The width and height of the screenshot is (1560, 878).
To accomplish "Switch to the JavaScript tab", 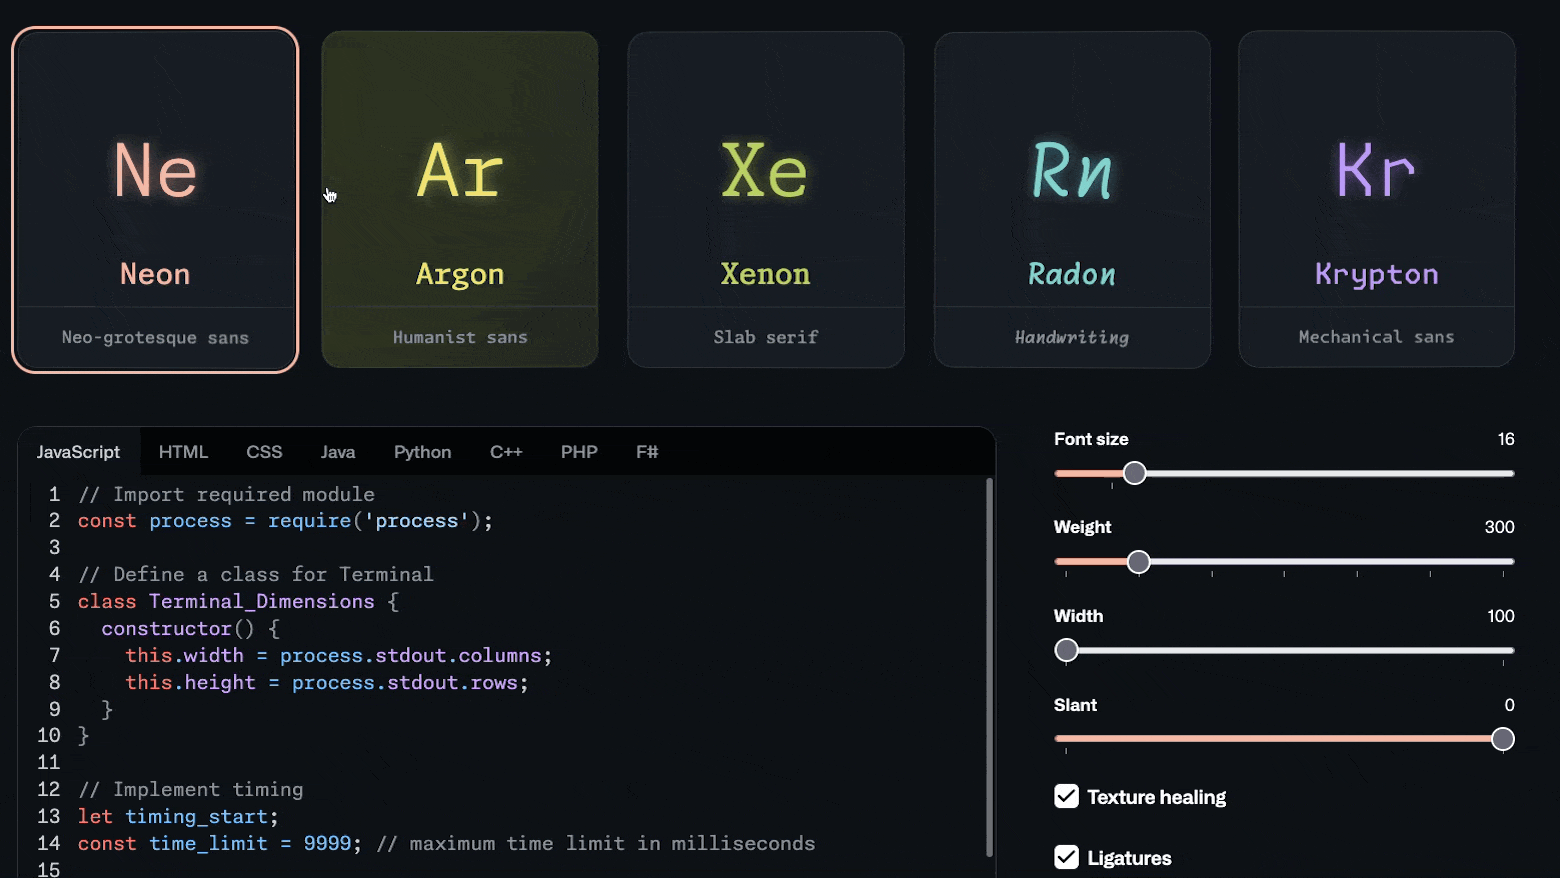I will pyautogui.click(x=78, y=452).
